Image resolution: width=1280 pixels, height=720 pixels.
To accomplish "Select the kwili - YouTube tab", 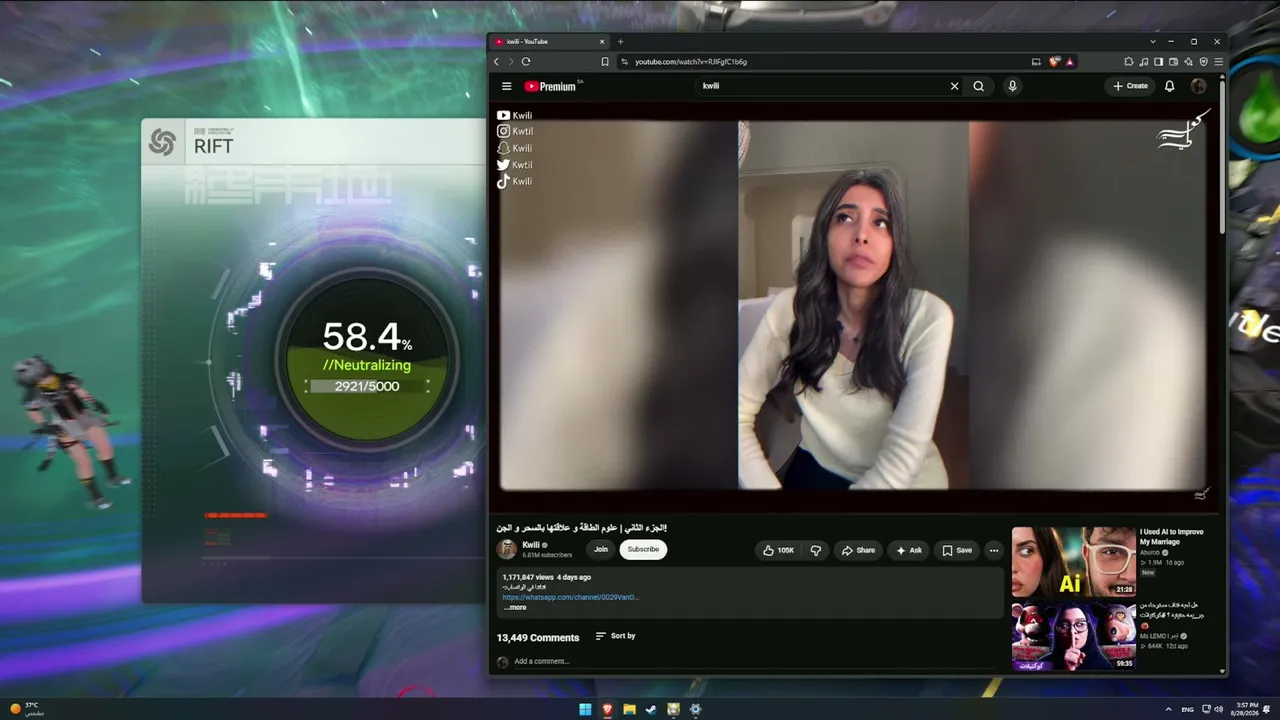I will coord(548,42).
